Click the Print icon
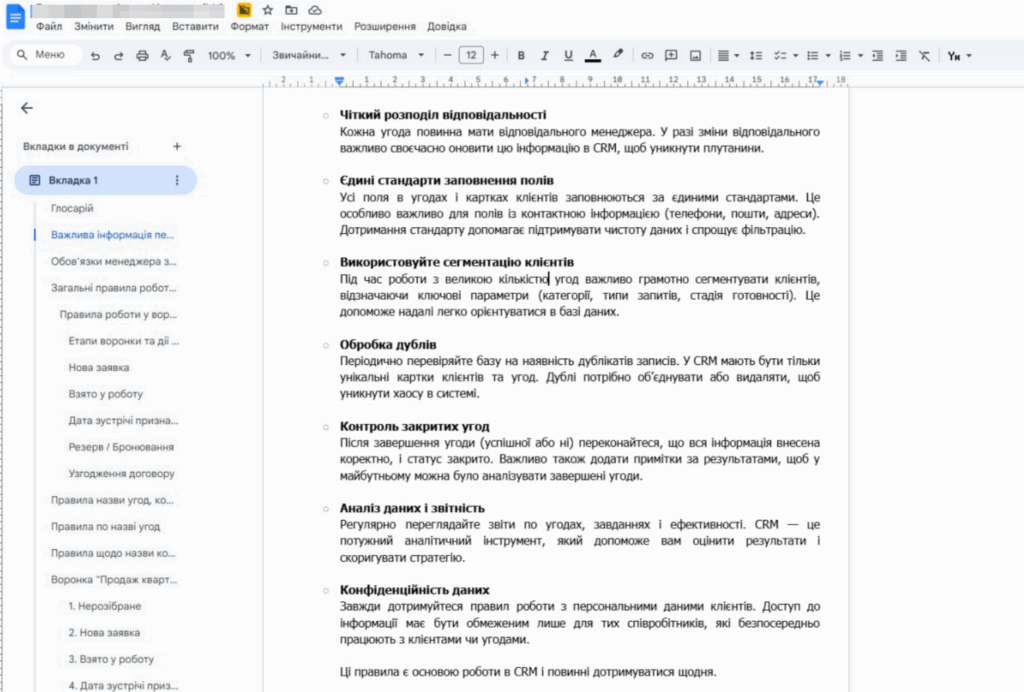 coord(142,56)
